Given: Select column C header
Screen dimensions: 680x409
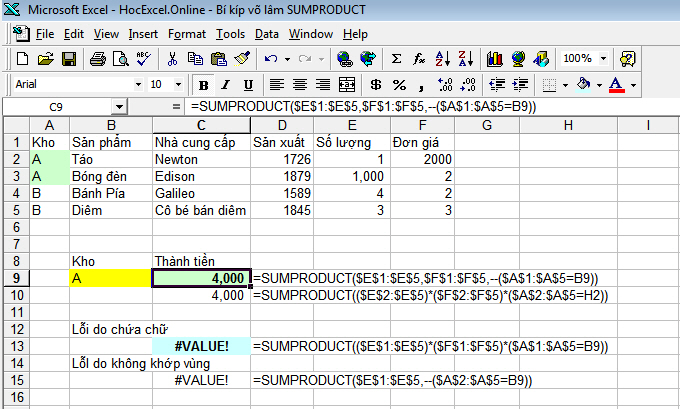Looking at the screenshot, I should coord(201,125).
